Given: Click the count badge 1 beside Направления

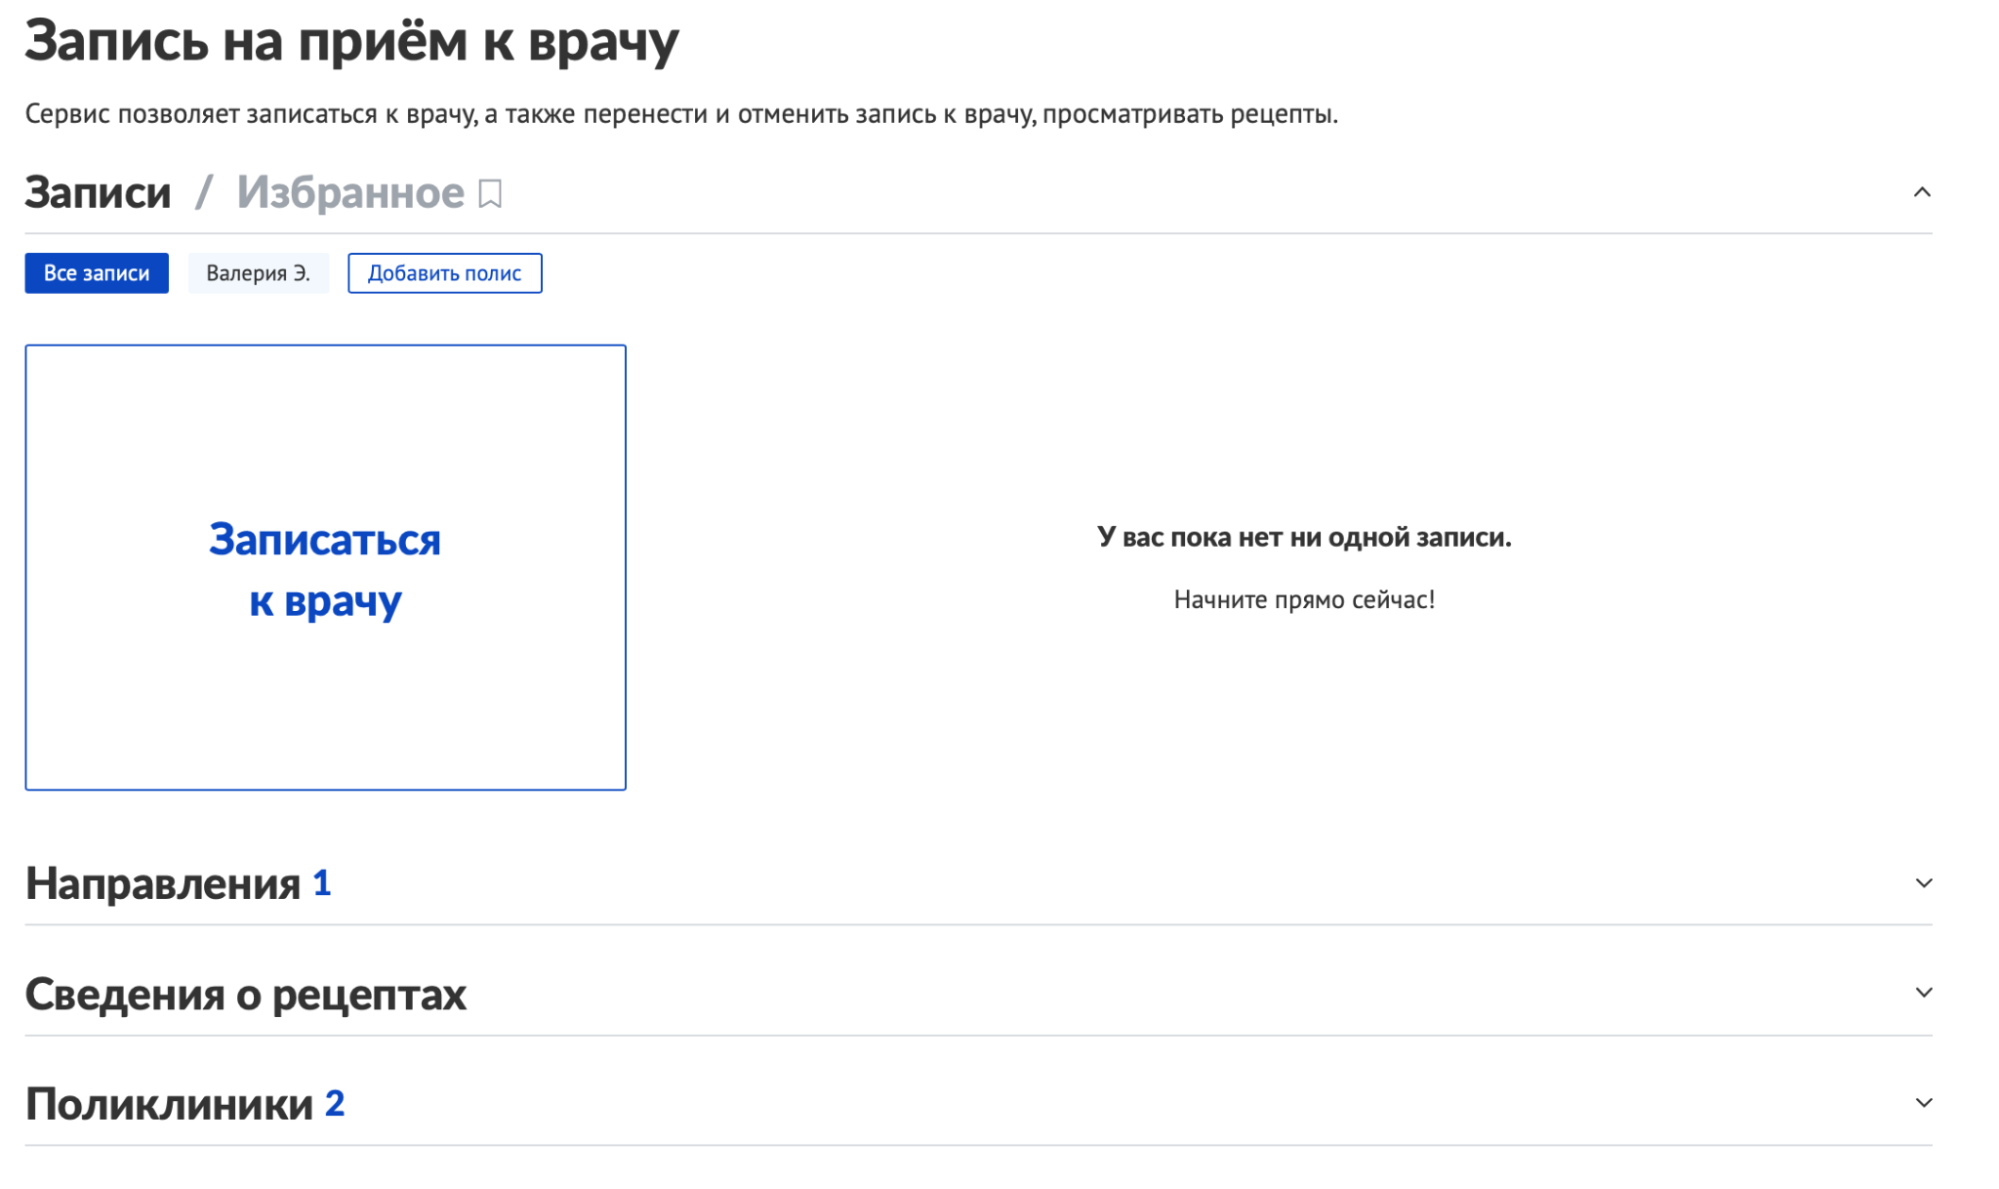Looking at the screenshot, I should pos(321,883).
